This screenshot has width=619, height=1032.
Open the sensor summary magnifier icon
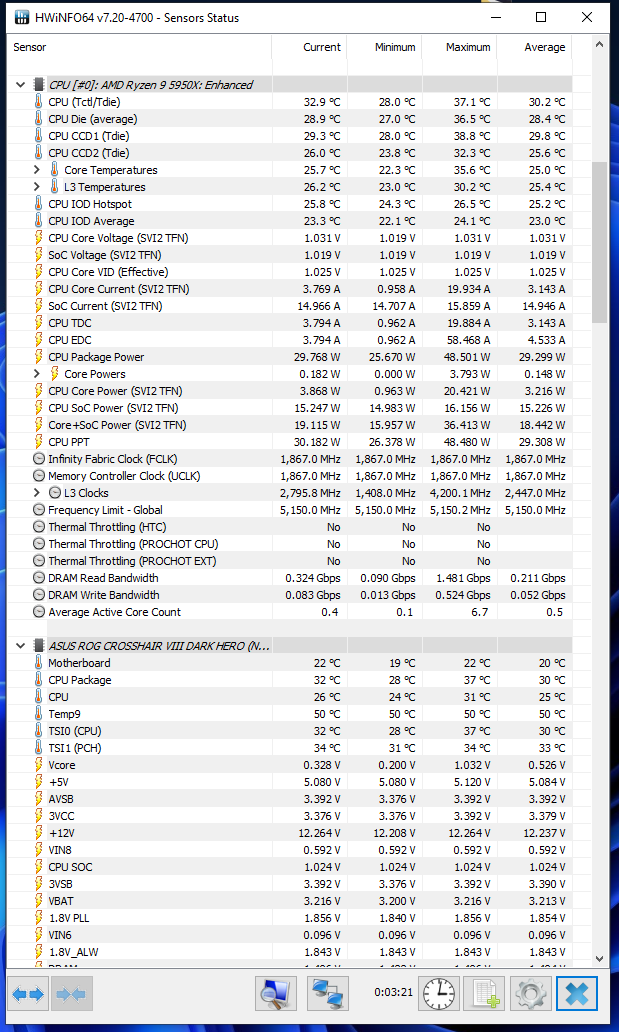(275, 994)
